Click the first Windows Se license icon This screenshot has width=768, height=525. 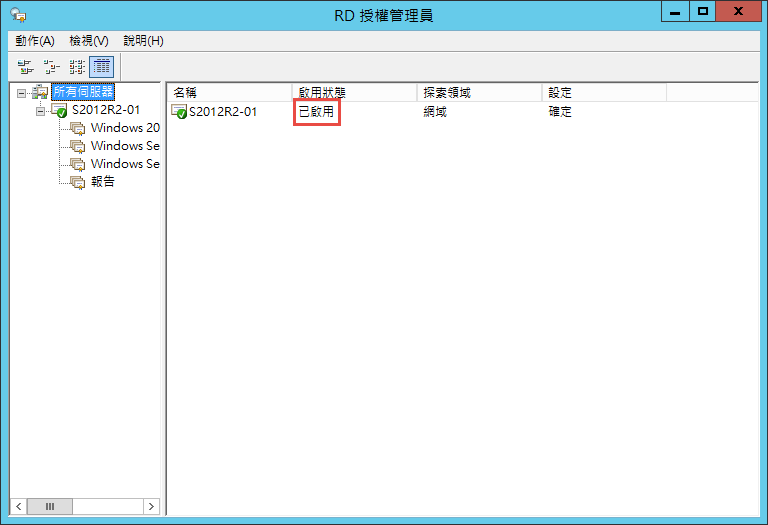point(77,146)
